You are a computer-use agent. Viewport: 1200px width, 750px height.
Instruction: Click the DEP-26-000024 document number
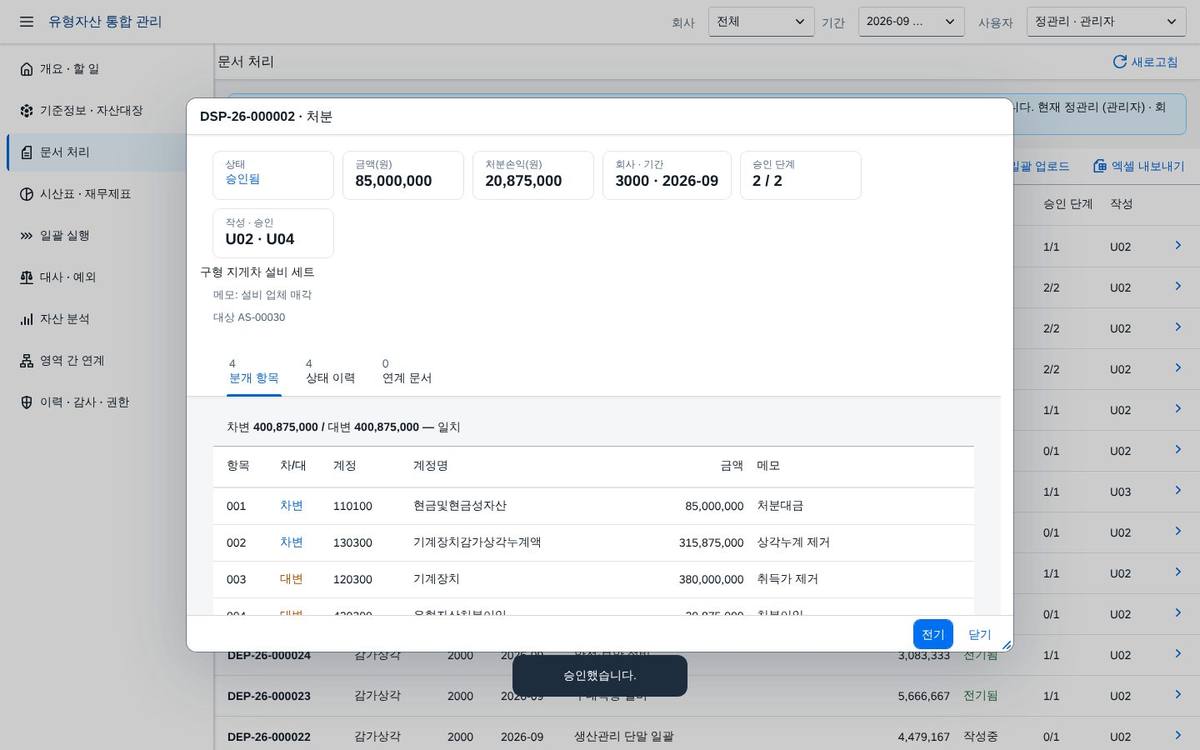[269, 655]
